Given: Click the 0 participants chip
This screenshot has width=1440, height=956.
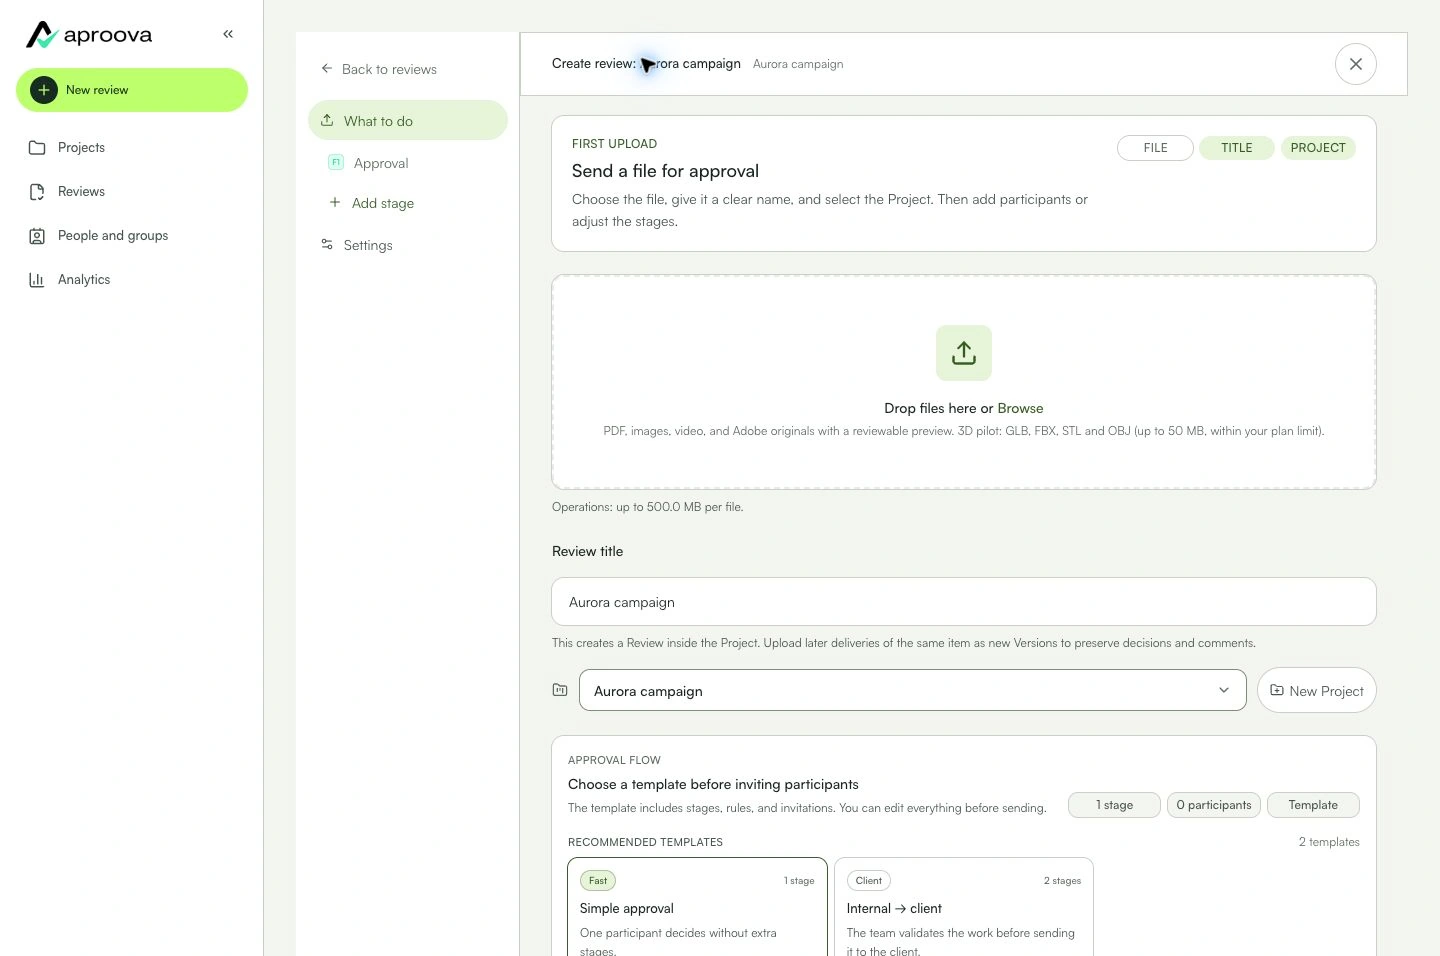Looking at the screenshot, I should (1214, 805).
